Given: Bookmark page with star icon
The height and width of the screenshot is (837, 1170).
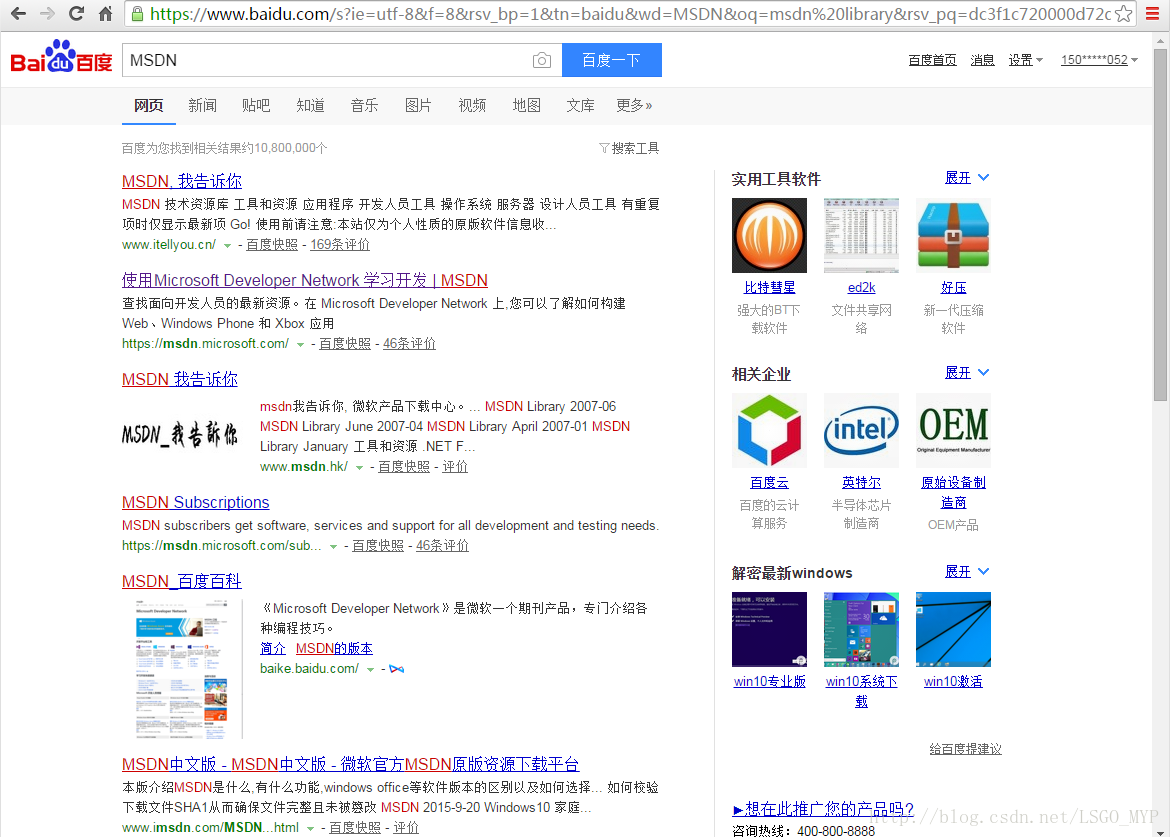Looking at the screenshot, I should coord(1123,13).
